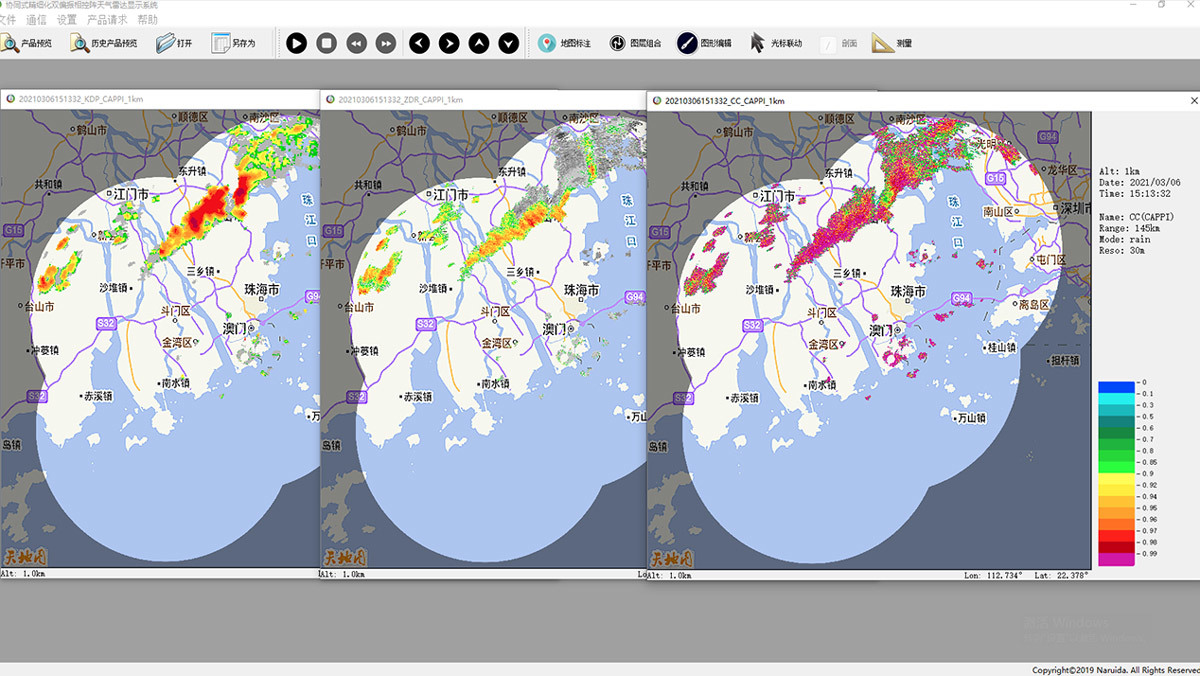Pan map right with right arrow
The width and height of the screenshot is (1200, 676).
[x=449, y=43]
